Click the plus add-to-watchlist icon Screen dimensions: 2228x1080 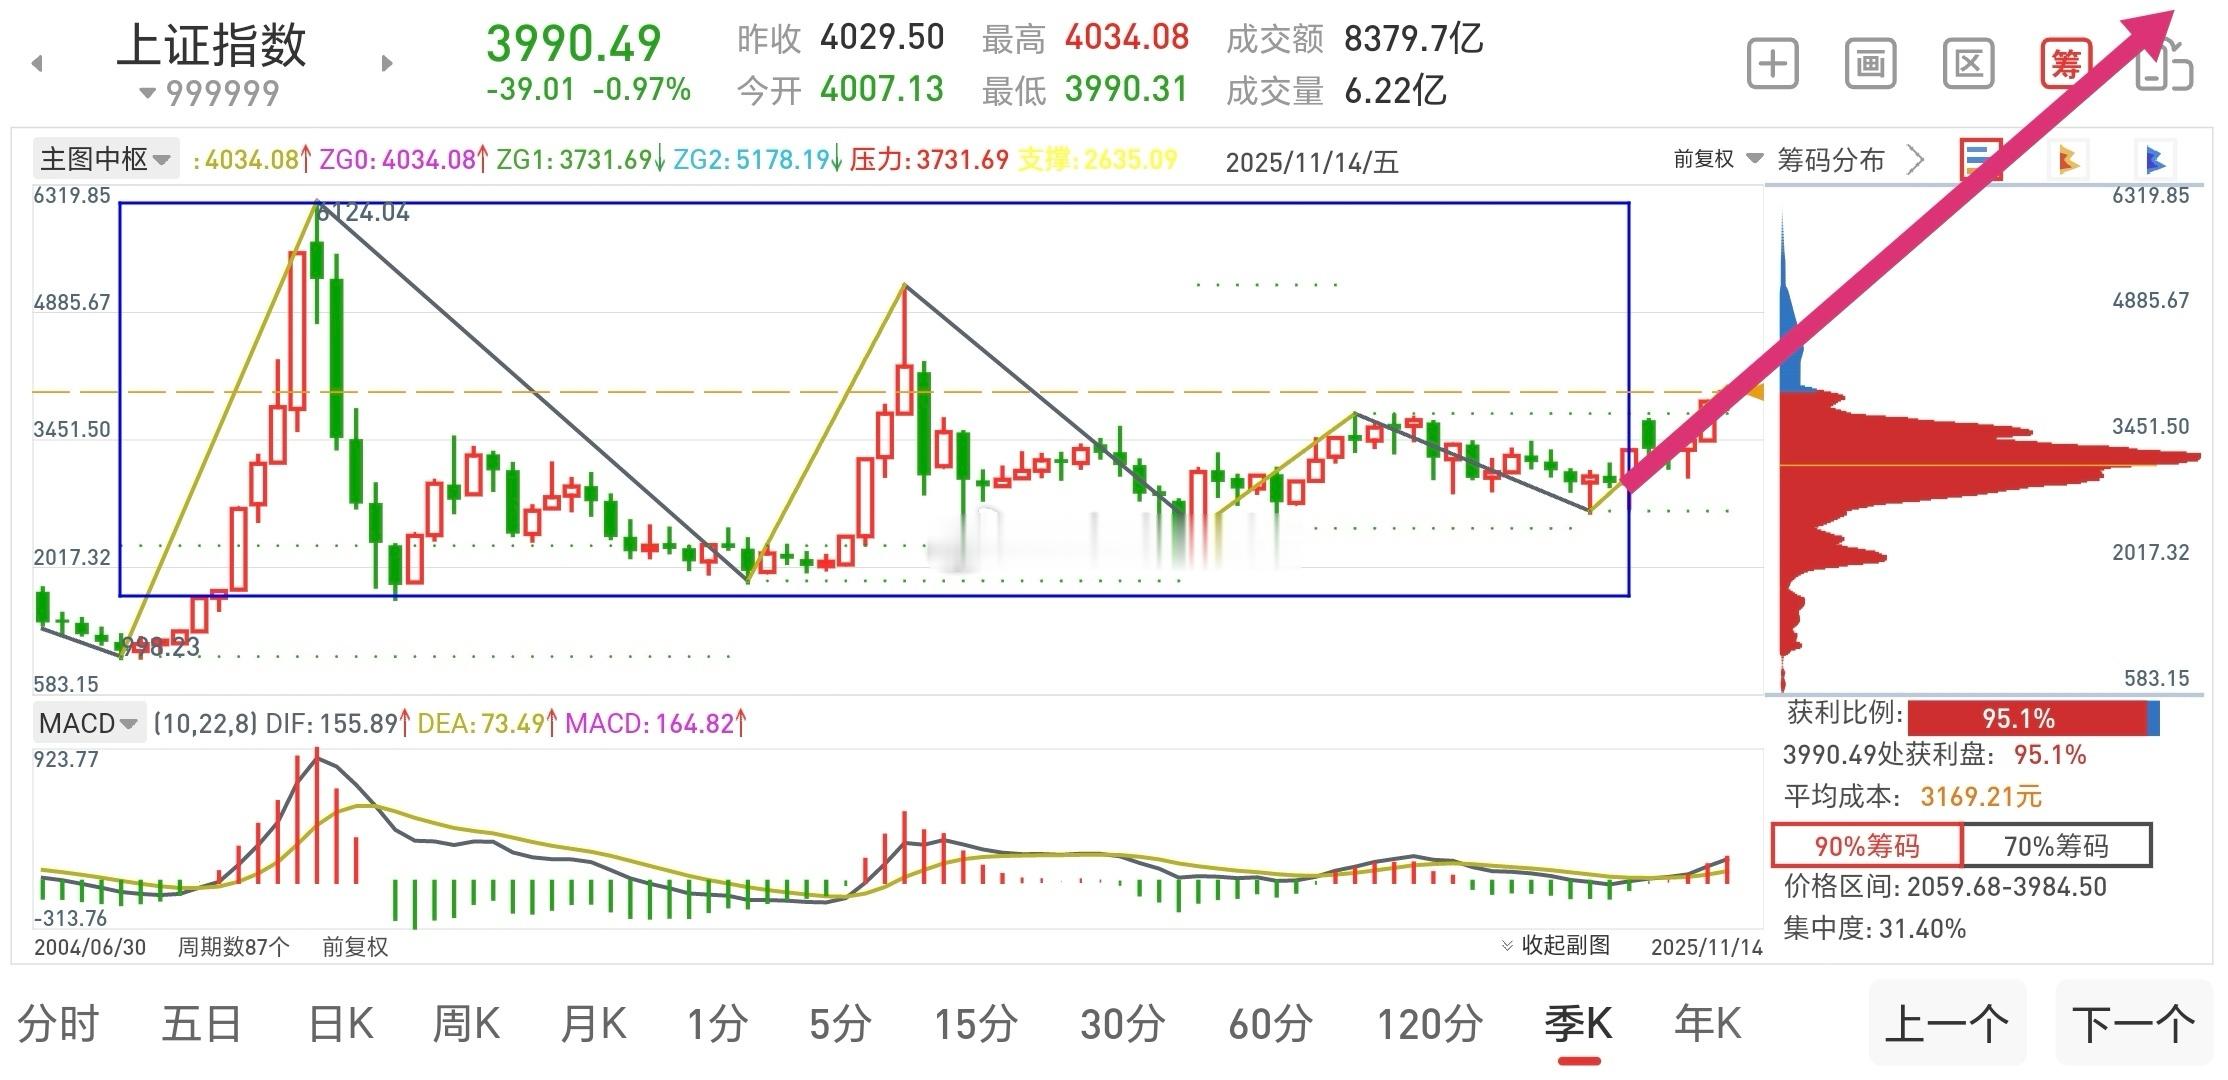pyautogui.click(x=1772, y=65)
